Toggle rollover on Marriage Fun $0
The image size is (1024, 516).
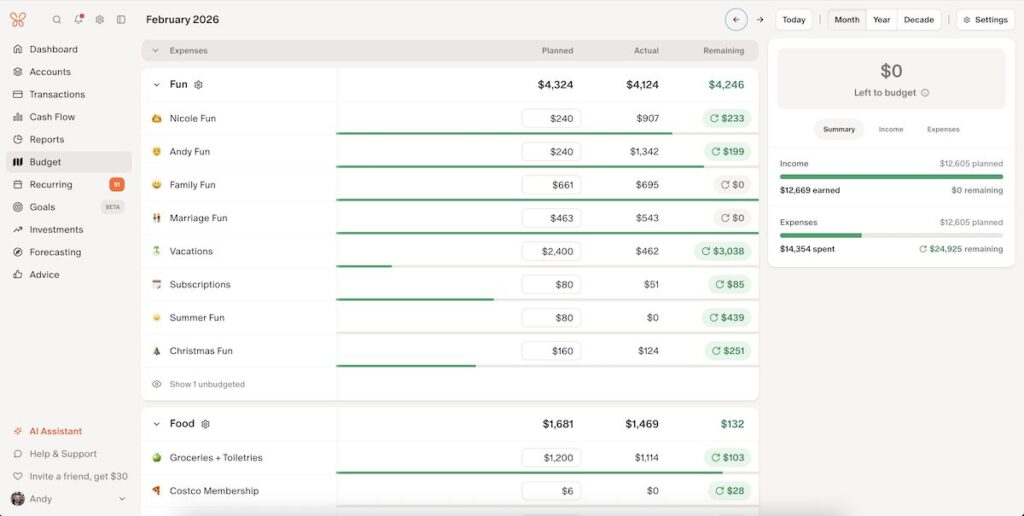click(x=732, y=218)
